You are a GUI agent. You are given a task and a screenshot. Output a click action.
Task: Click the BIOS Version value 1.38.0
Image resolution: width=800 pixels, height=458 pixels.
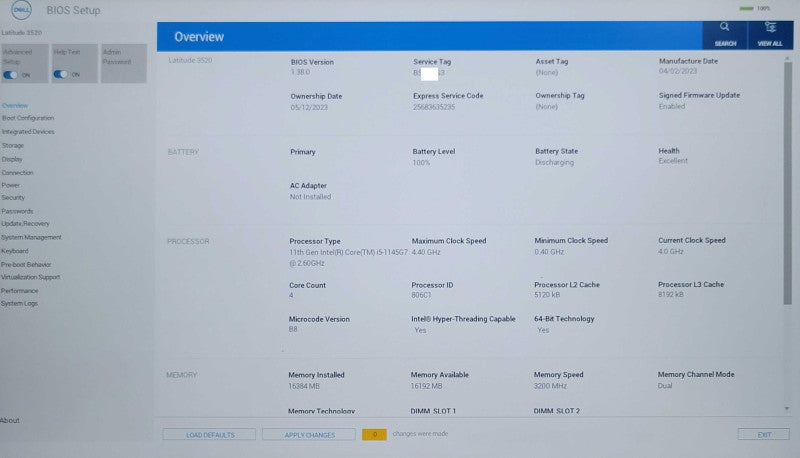pos(300,72)
